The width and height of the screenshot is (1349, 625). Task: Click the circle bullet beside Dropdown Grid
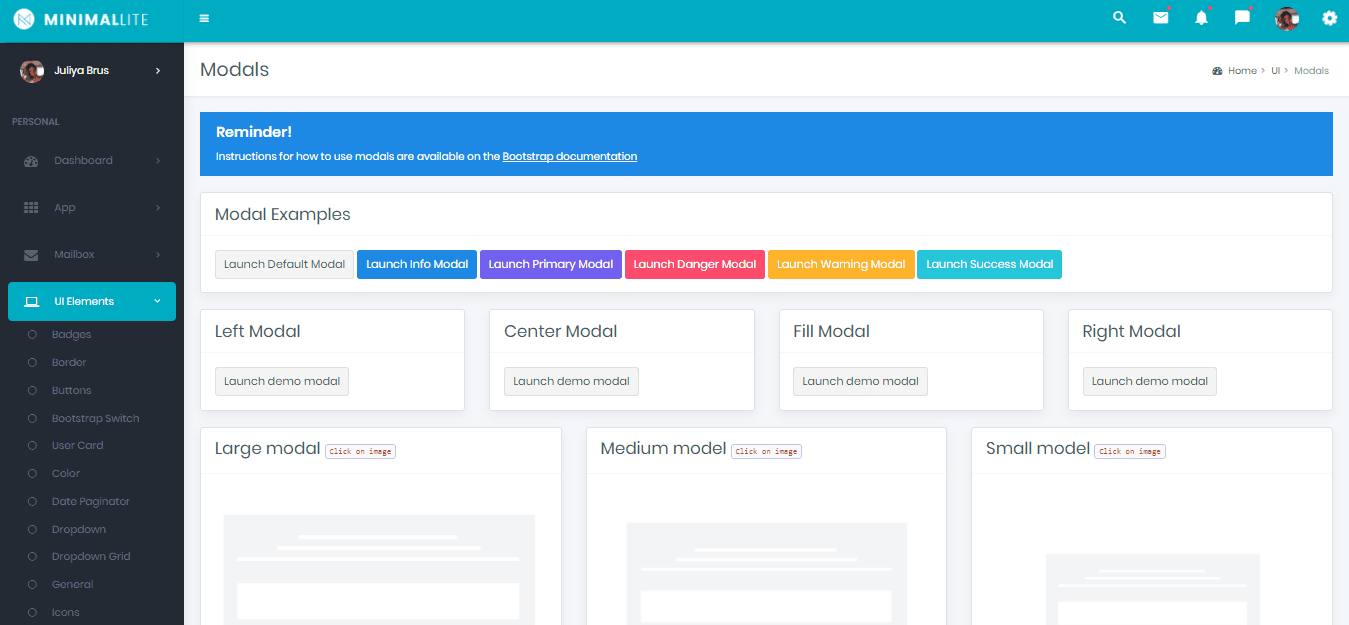point(32,557)
